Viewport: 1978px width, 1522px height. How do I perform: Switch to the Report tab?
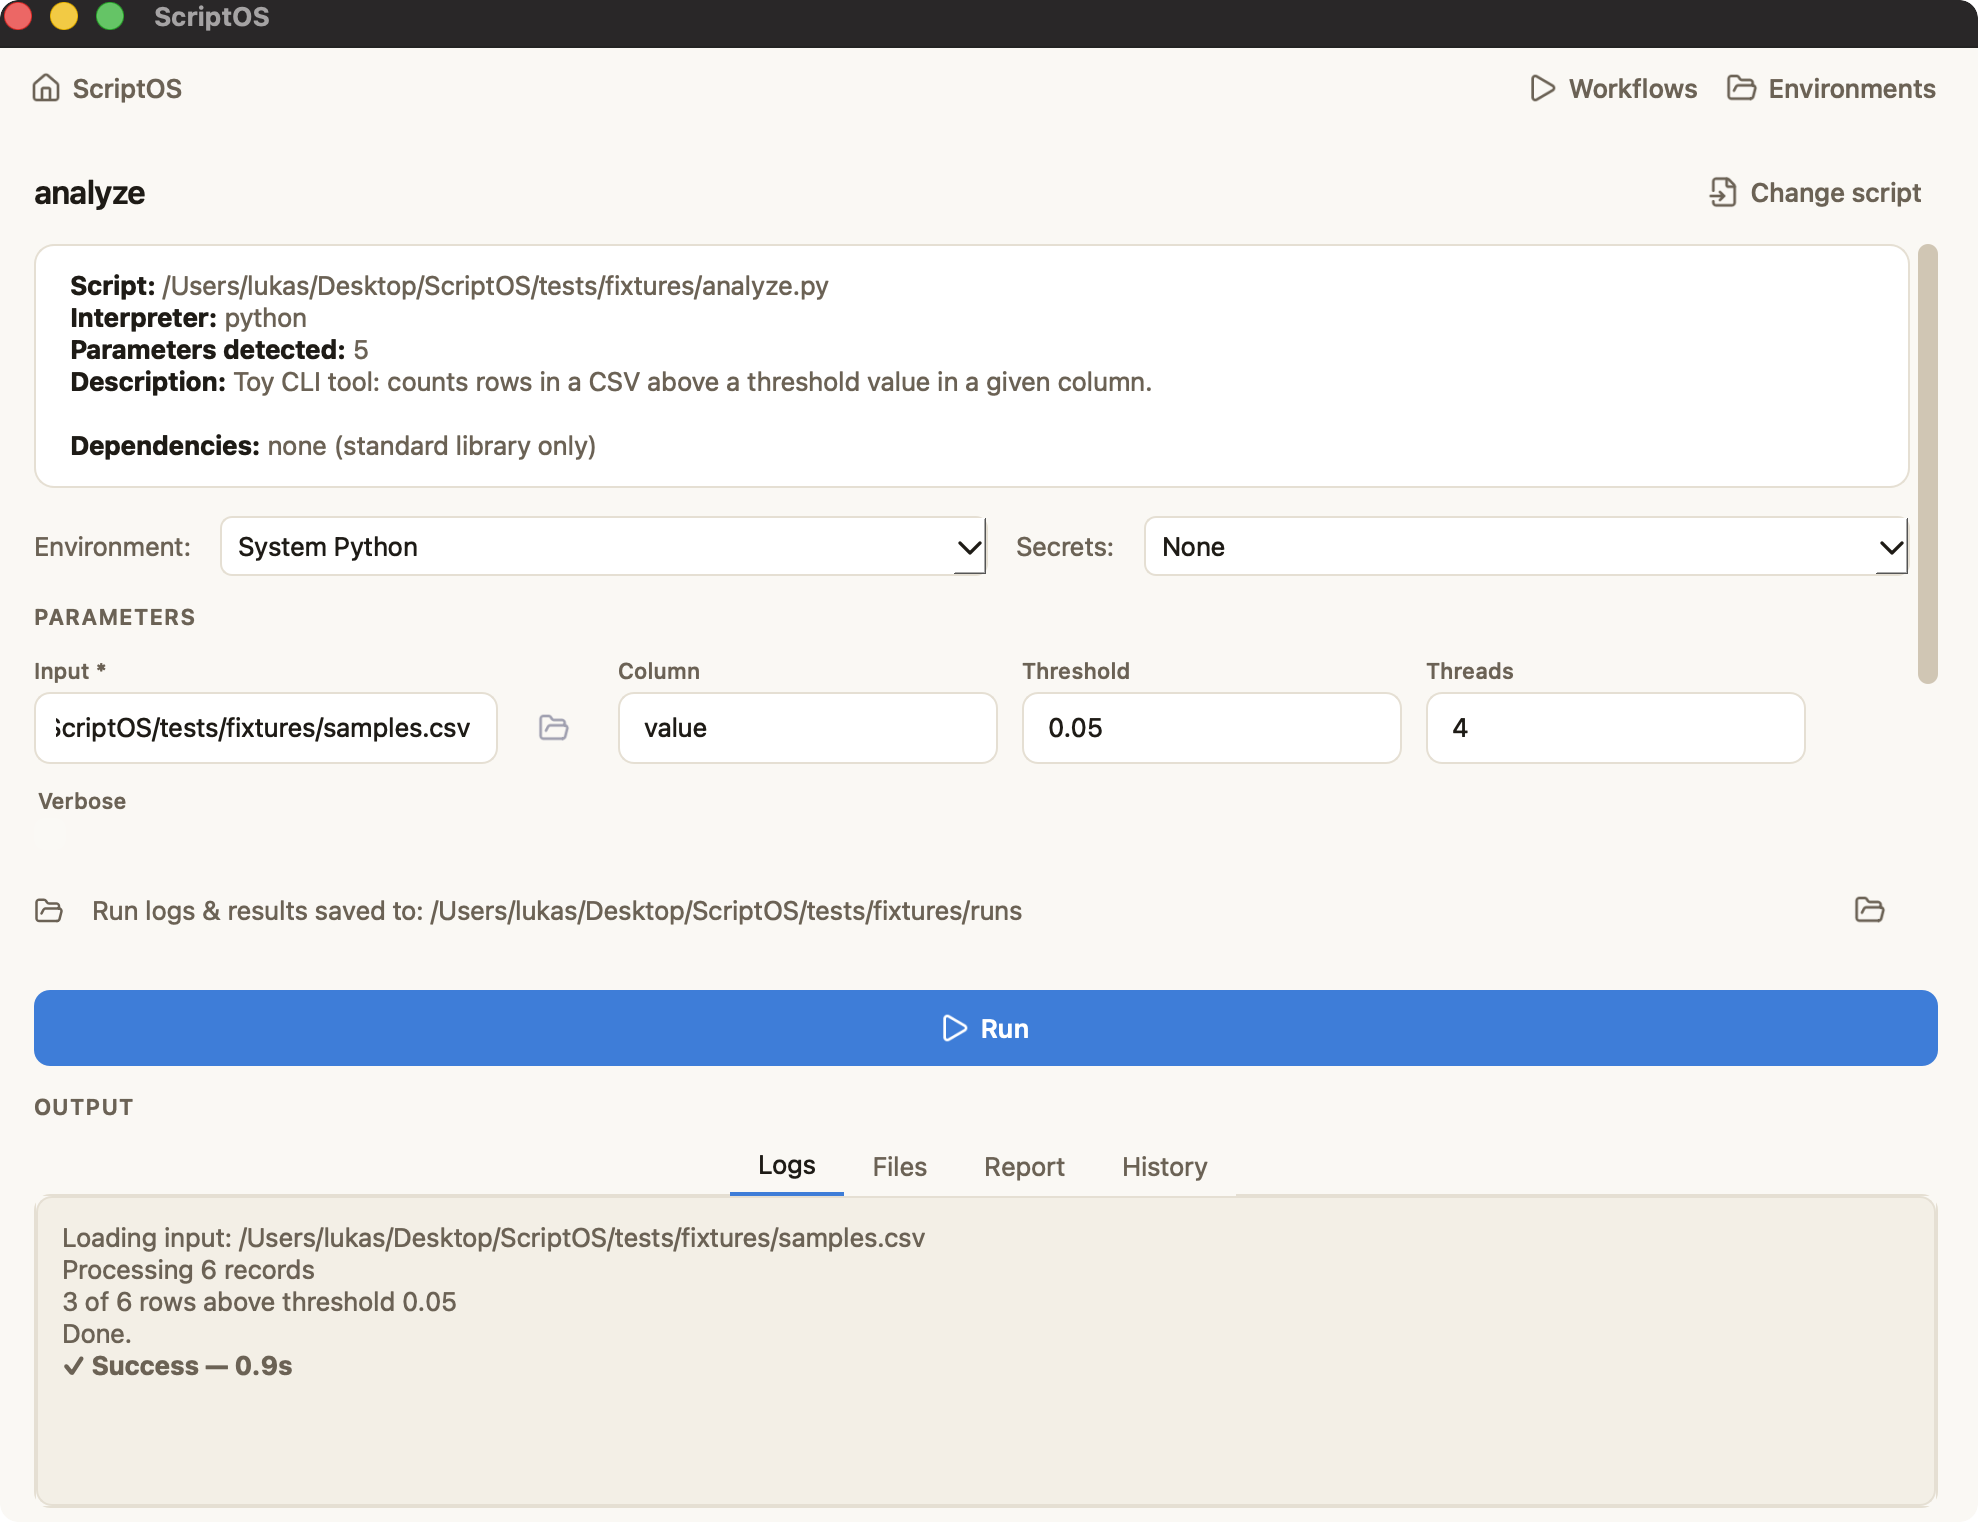pyautogui.click(x=1024, y=1167)
